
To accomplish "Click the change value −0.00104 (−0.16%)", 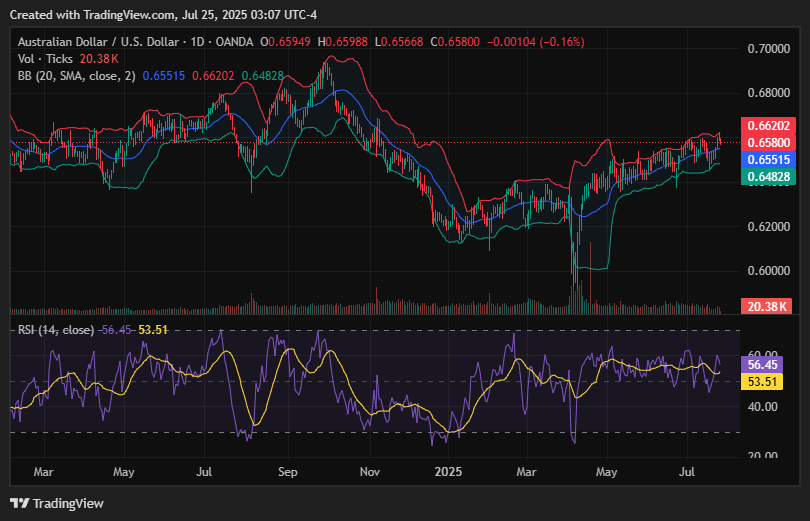I will point(536,42).
